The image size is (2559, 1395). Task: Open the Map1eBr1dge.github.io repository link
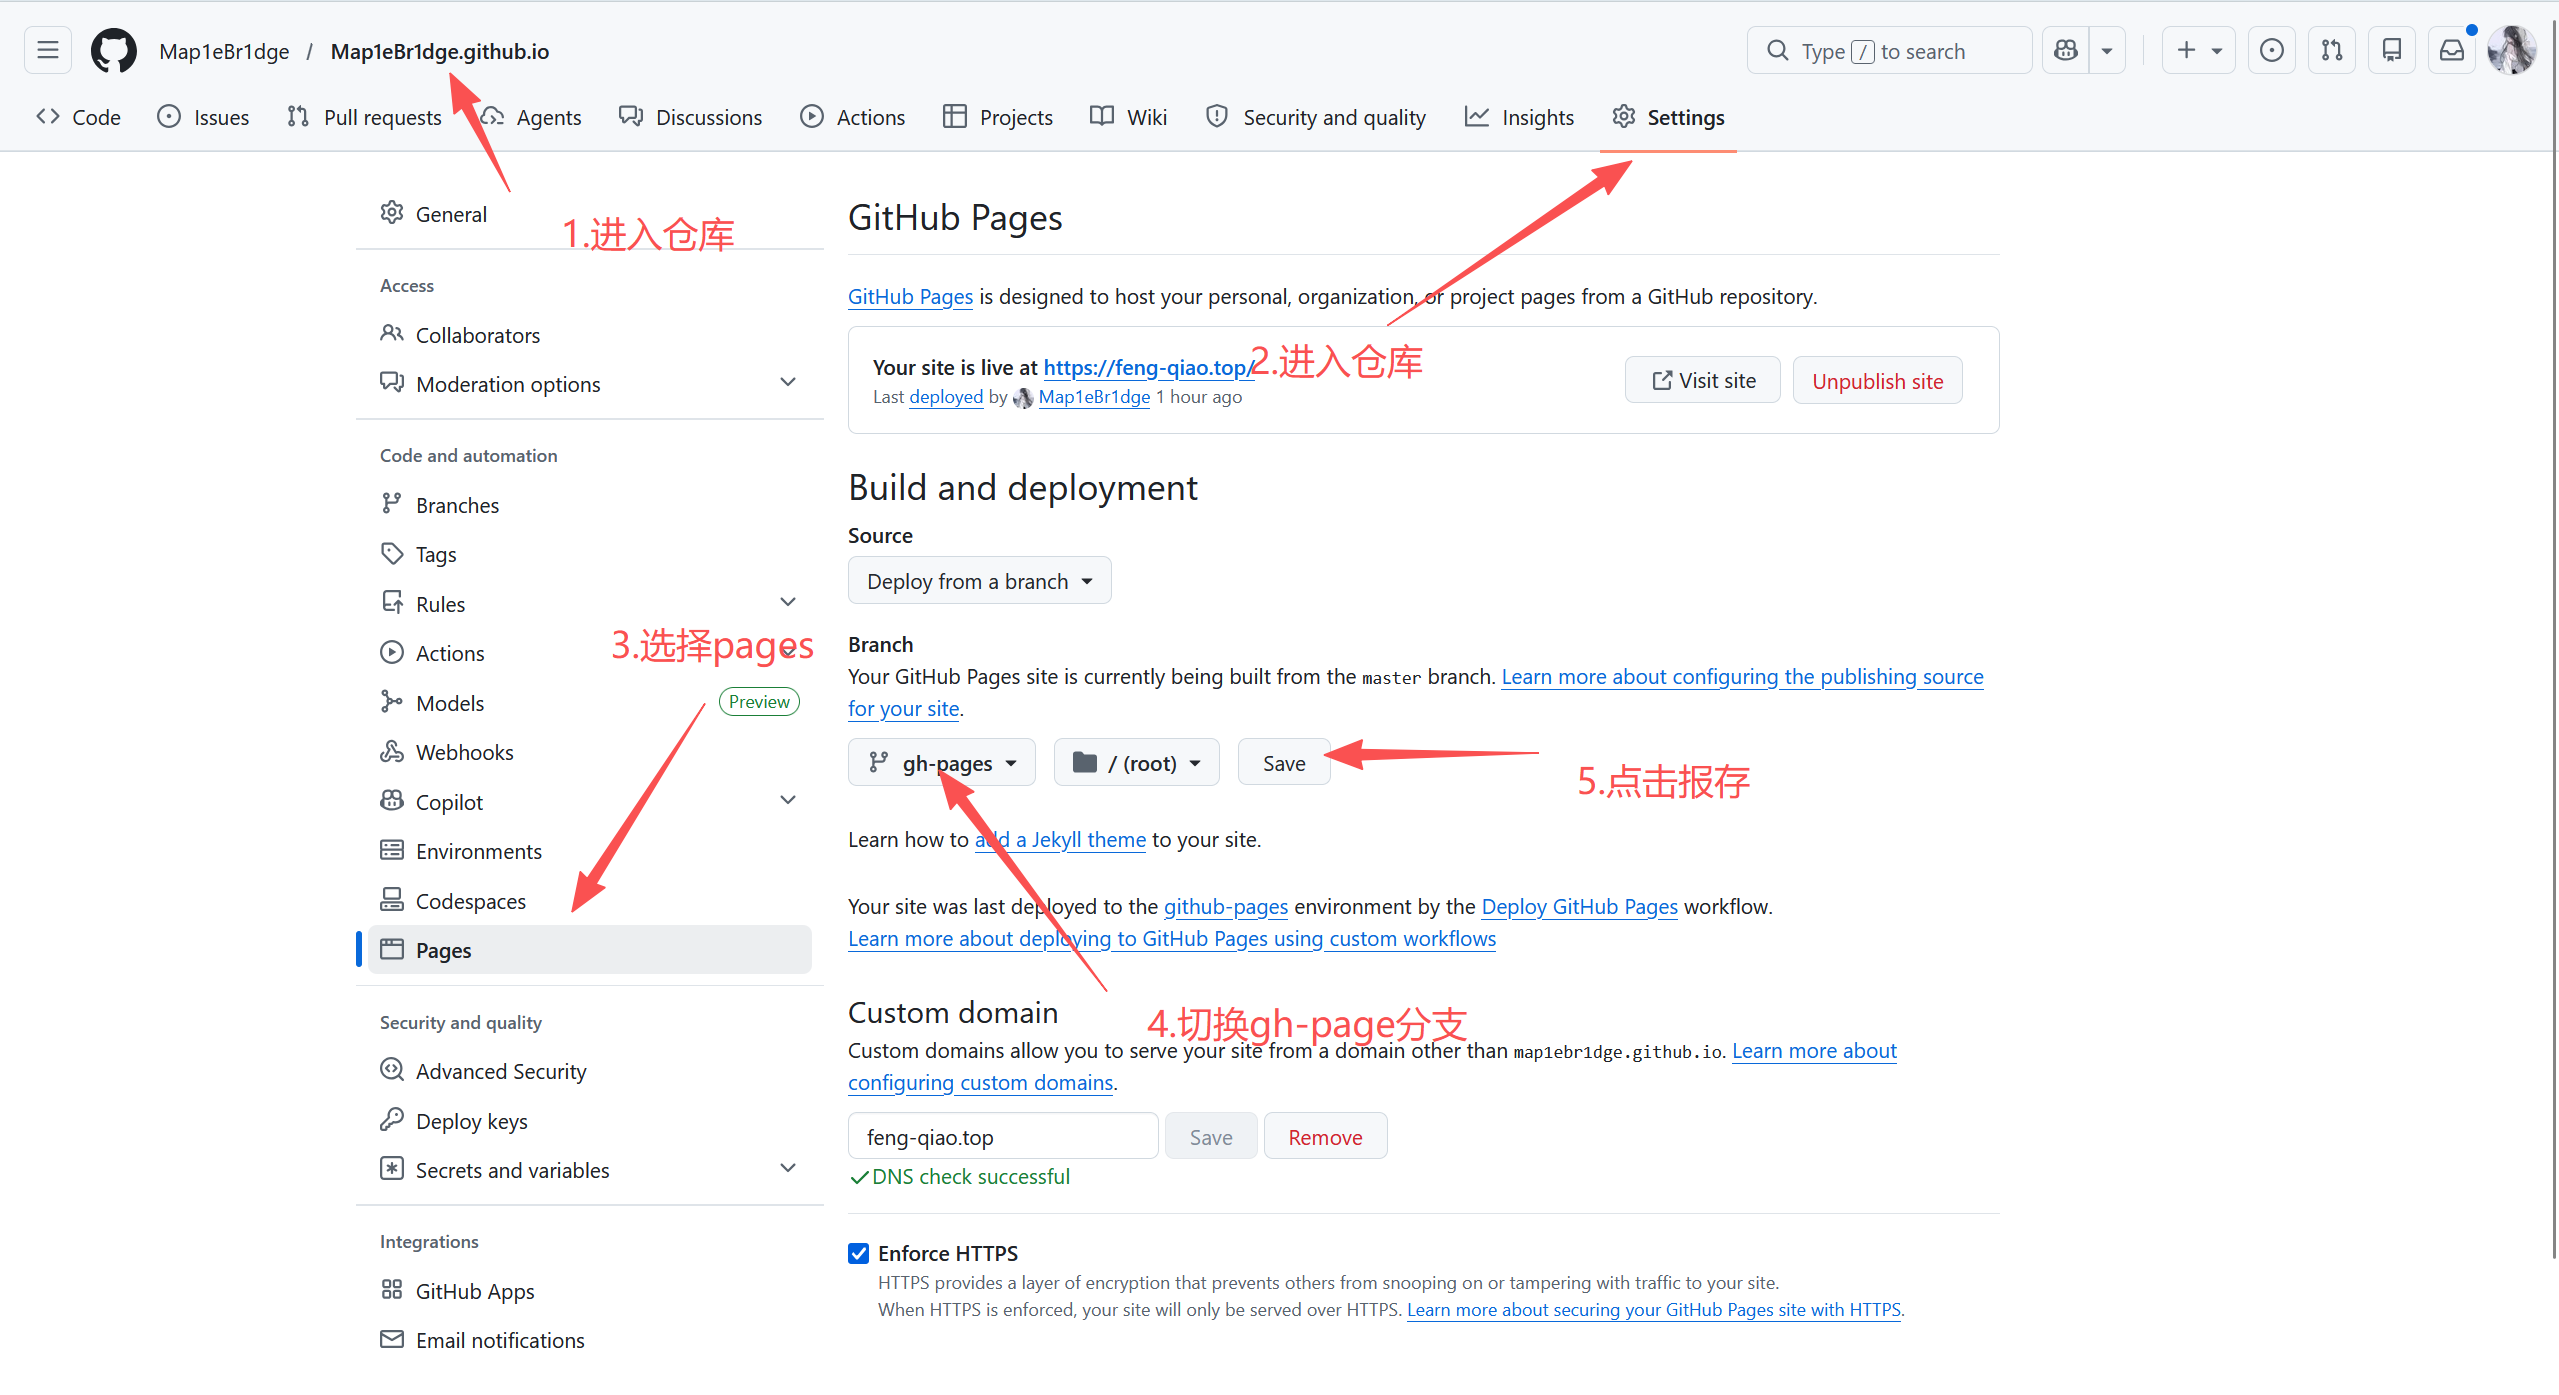(x=440, y=51)
